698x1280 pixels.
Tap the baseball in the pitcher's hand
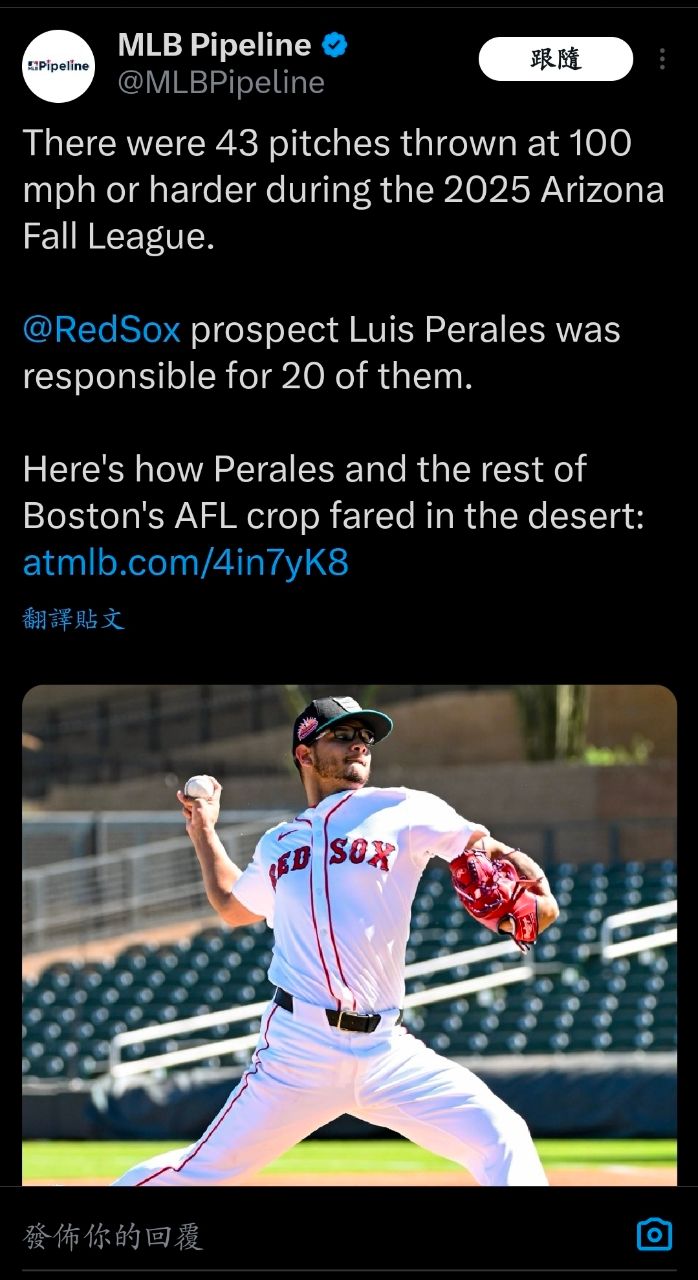(200, 786)
